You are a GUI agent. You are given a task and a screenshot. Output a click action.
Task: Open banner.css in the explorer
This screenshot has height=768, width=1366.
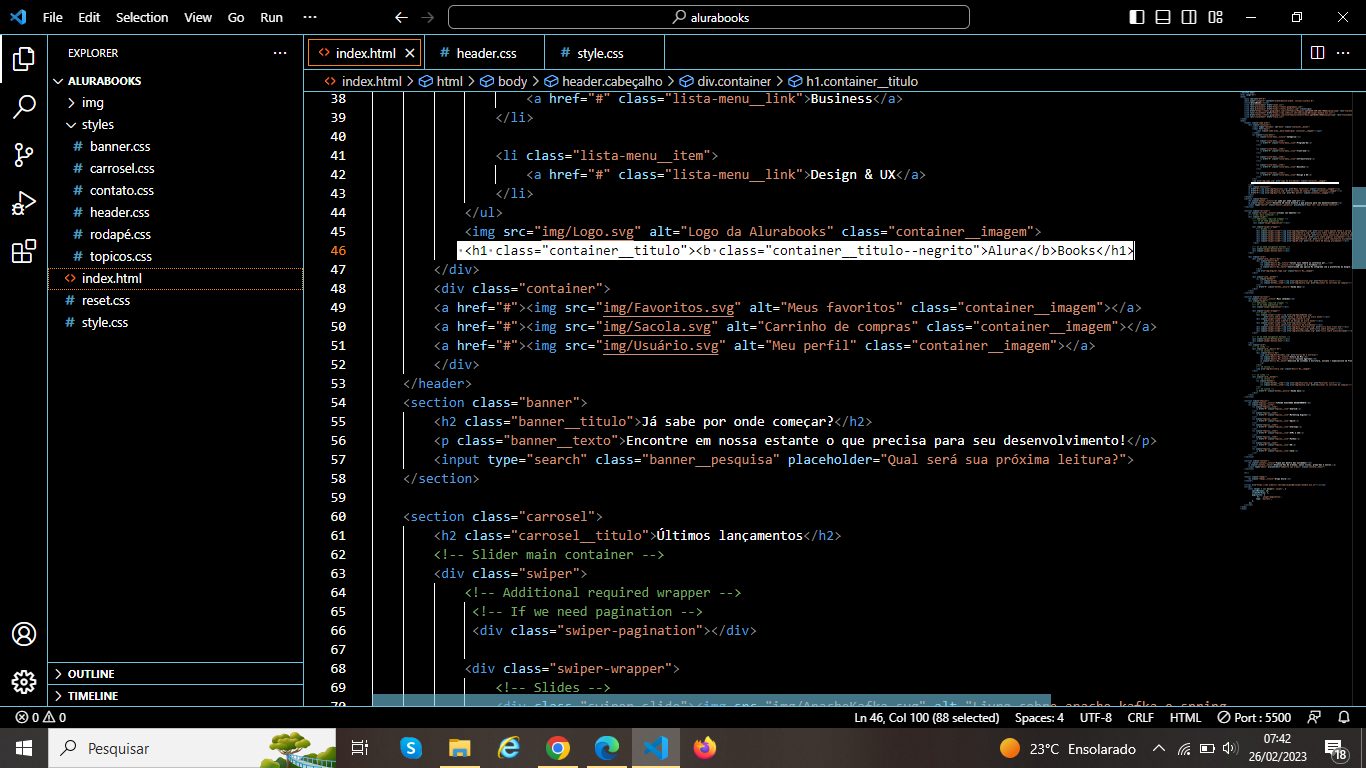(x=175, y=147)
